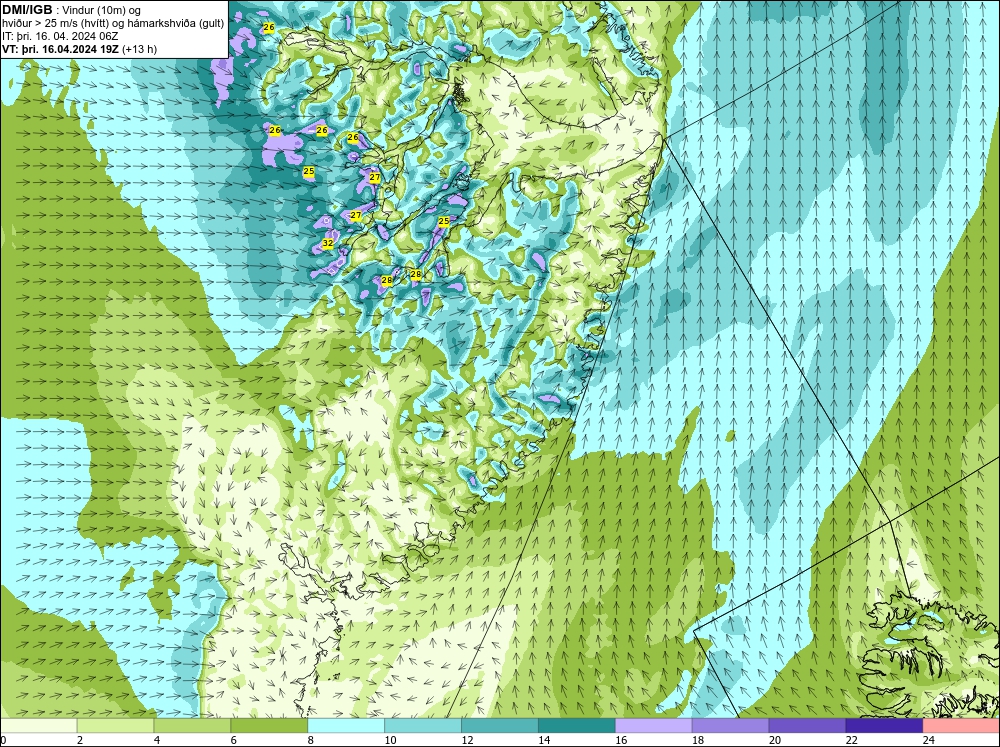Click the 'Vindur (10m) og' header text

[103, 10]
